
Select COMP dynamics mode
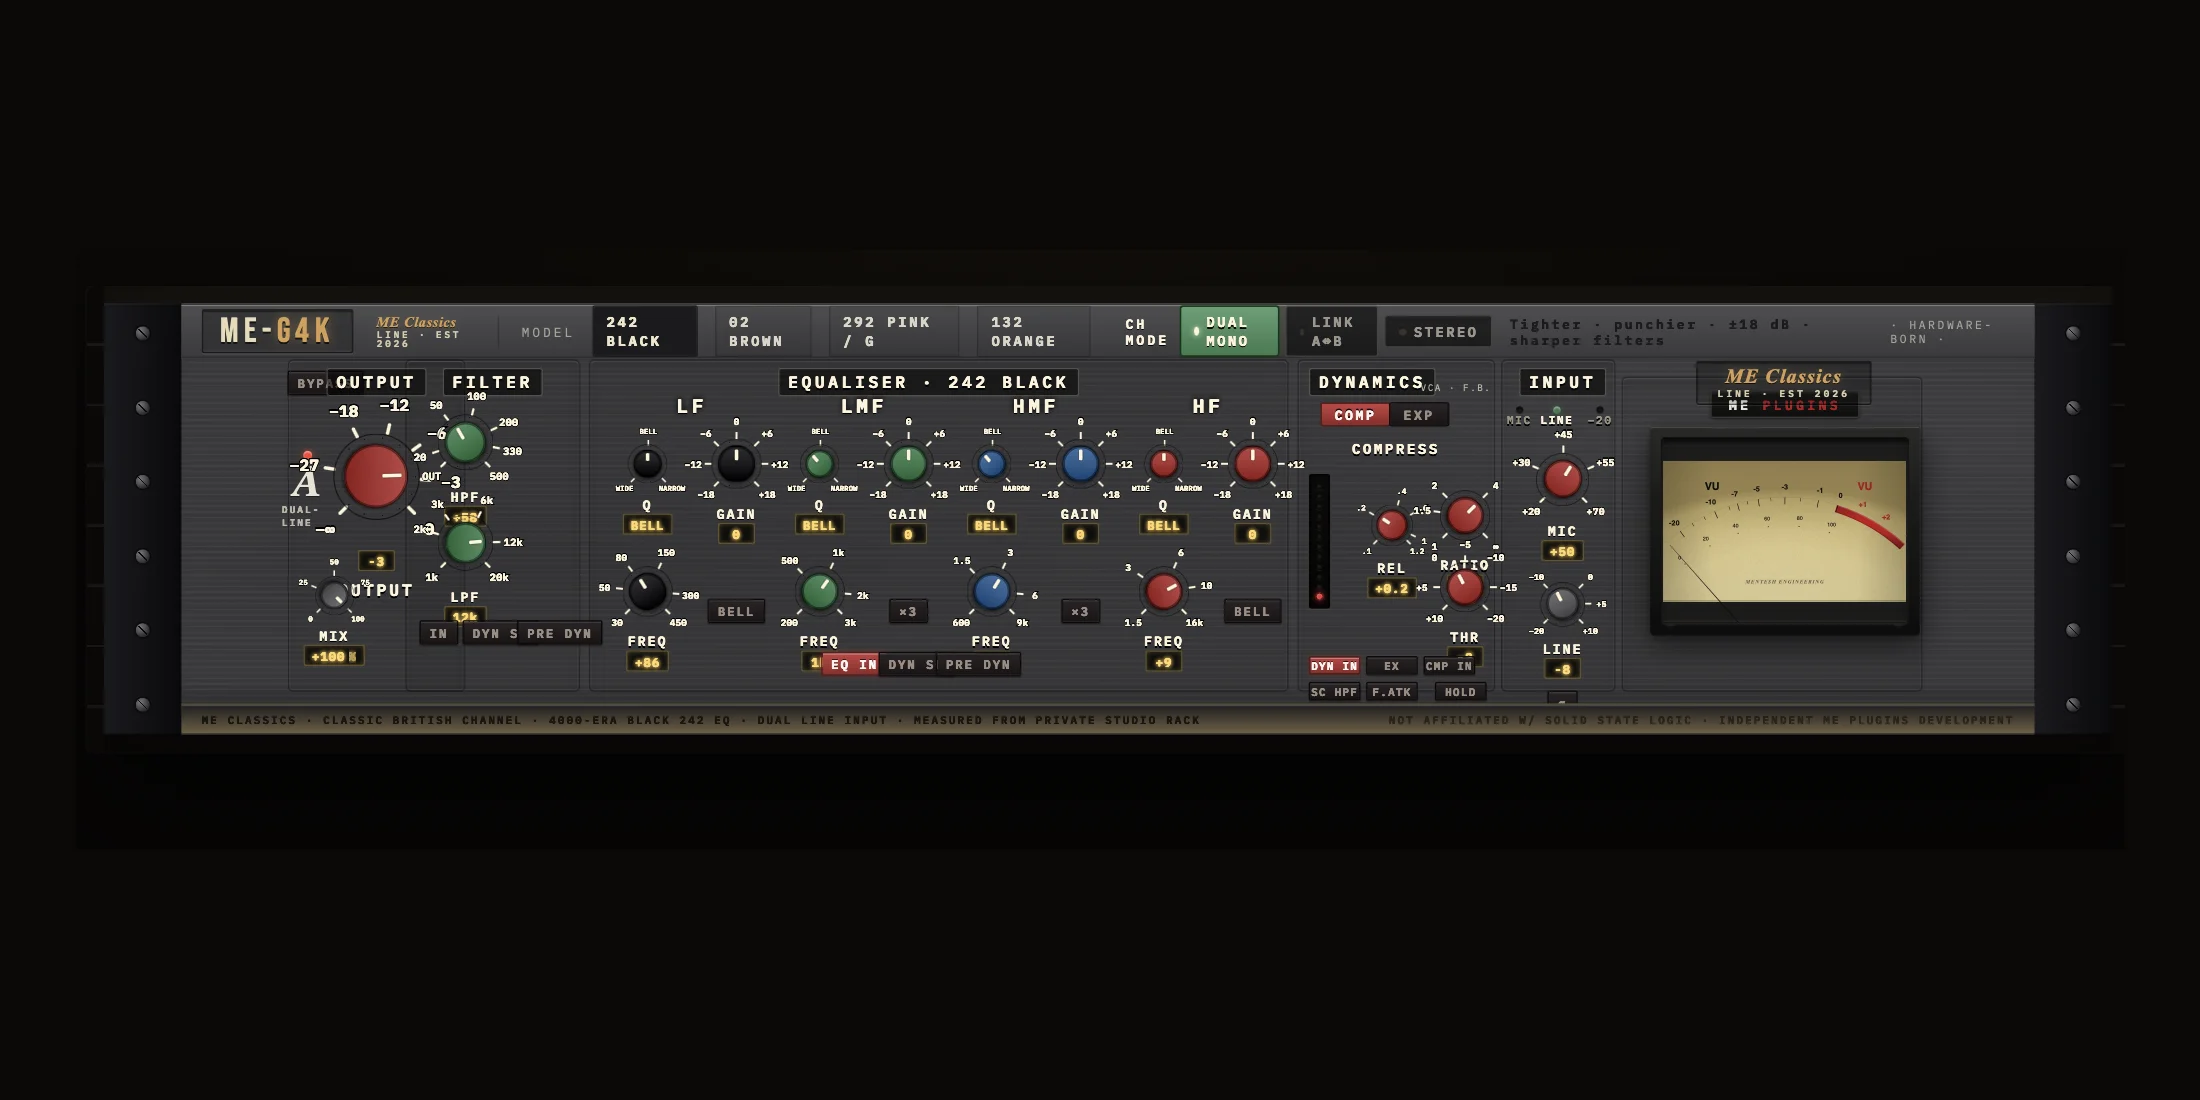1354,415
